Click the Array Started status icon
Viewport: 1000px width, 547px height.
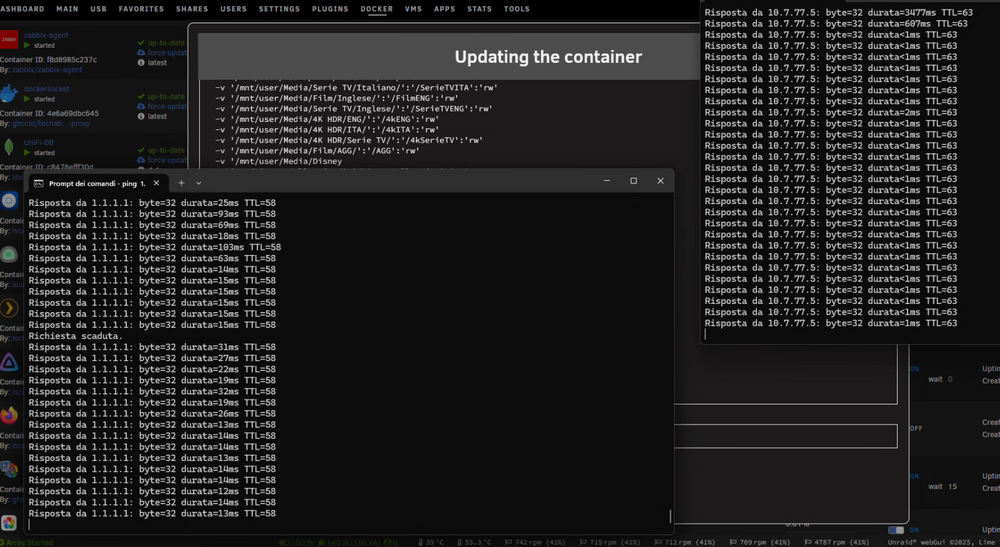[x=3, y=543]
